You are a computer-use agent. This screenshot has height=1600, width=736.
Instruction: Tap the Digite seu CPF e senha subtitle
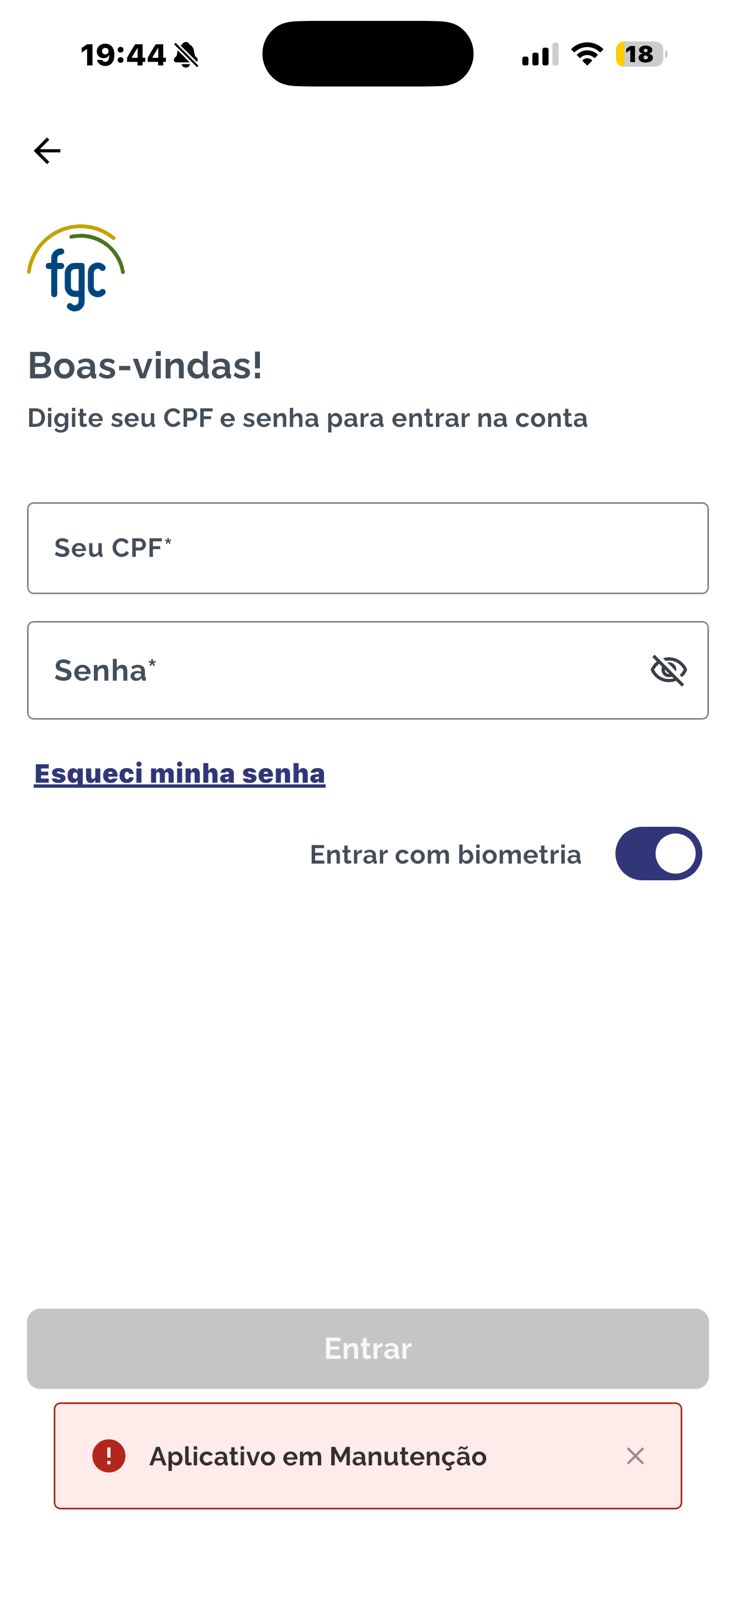point(307,418)
